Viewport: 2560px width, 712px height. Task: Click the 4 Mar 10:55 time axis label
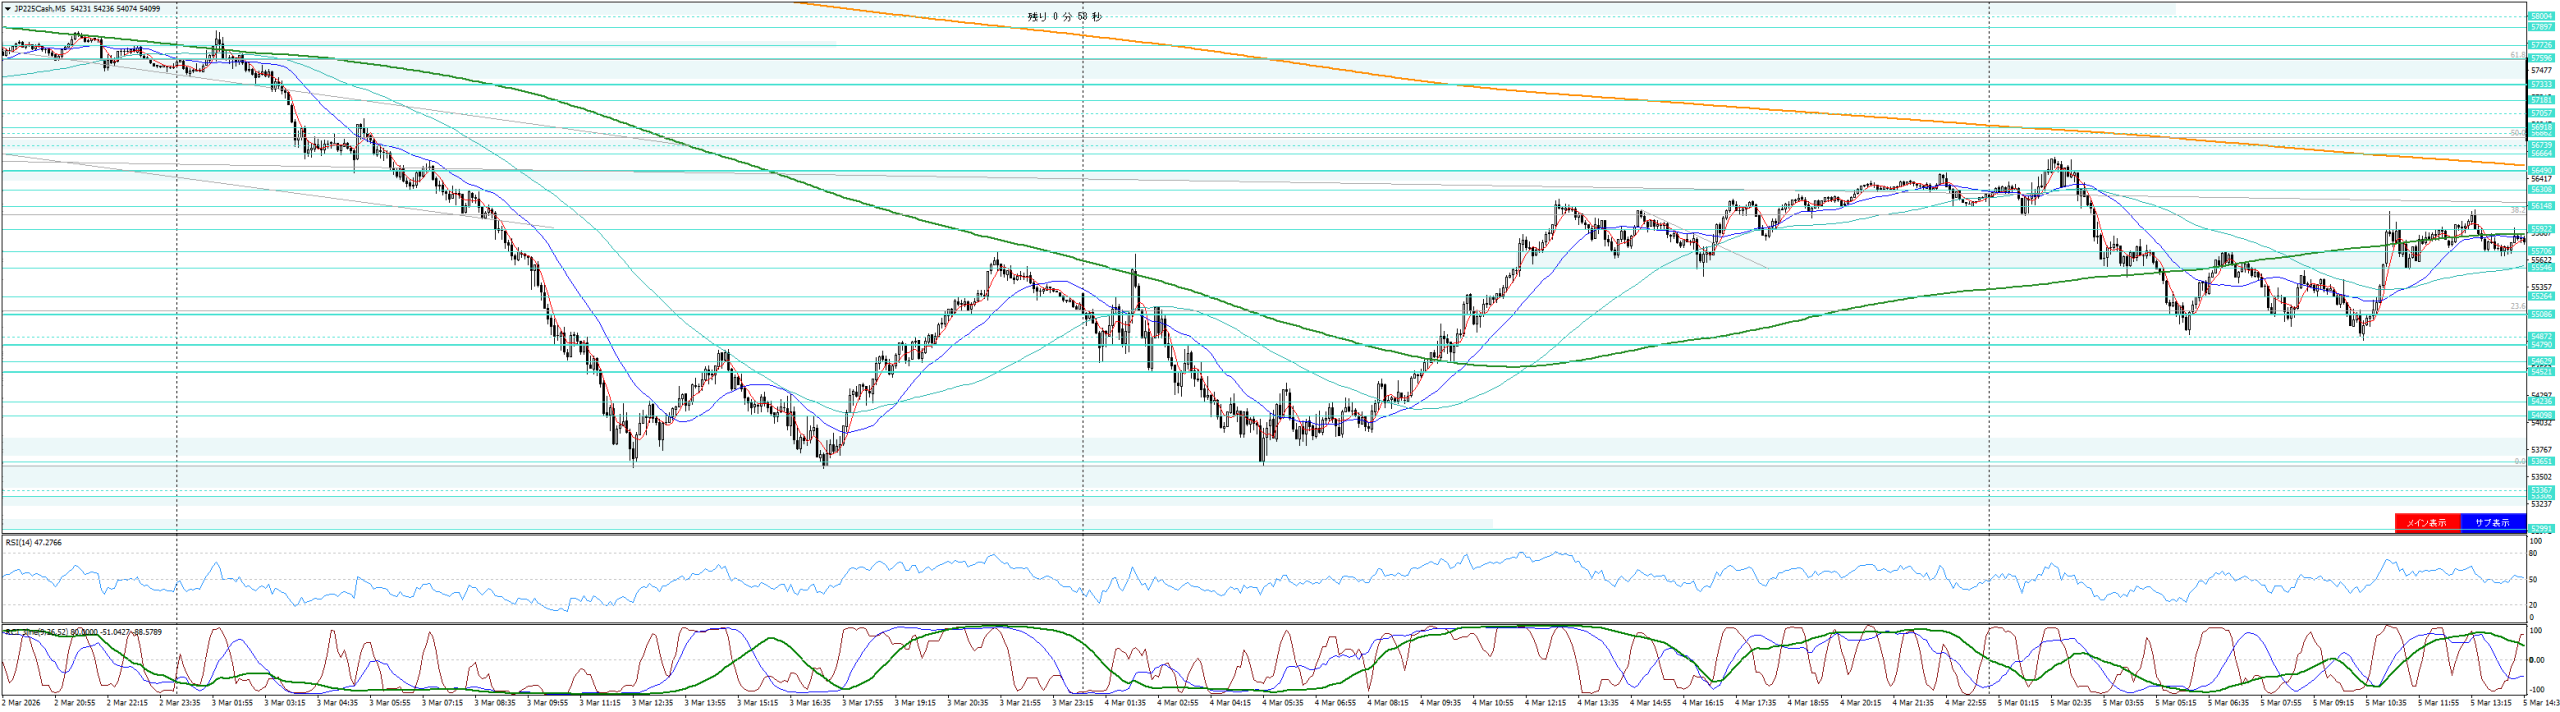coord(1494,703)
